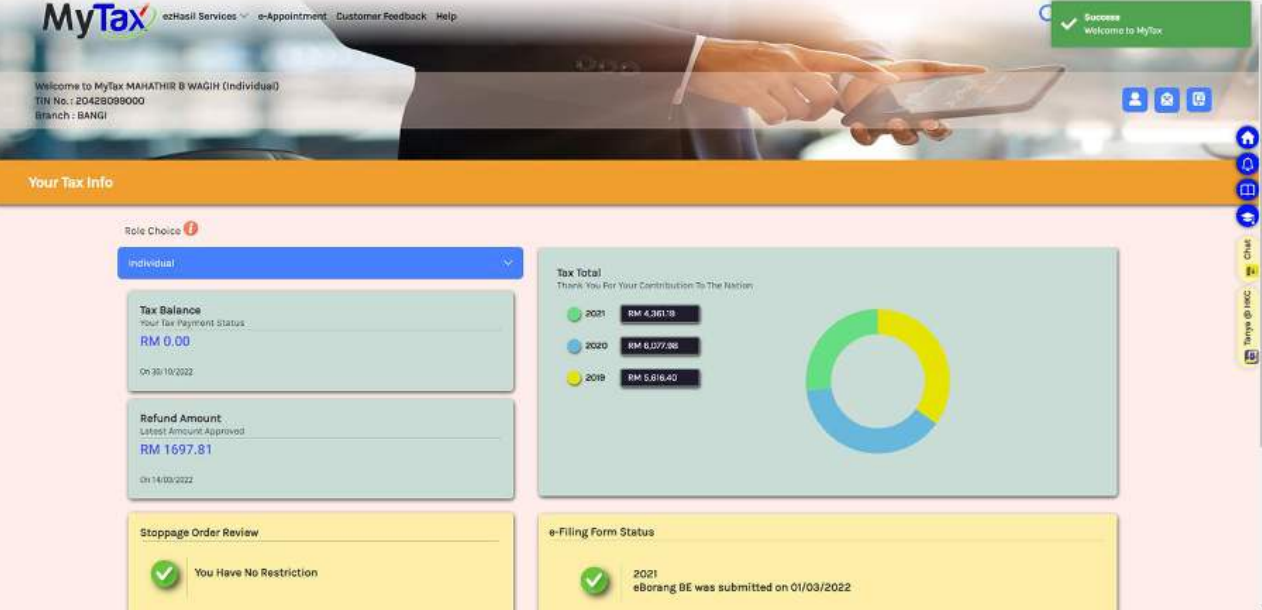Click the RM 6,077.98 amount label
This screenshot has width=1262, height=610.
point(660,346)
